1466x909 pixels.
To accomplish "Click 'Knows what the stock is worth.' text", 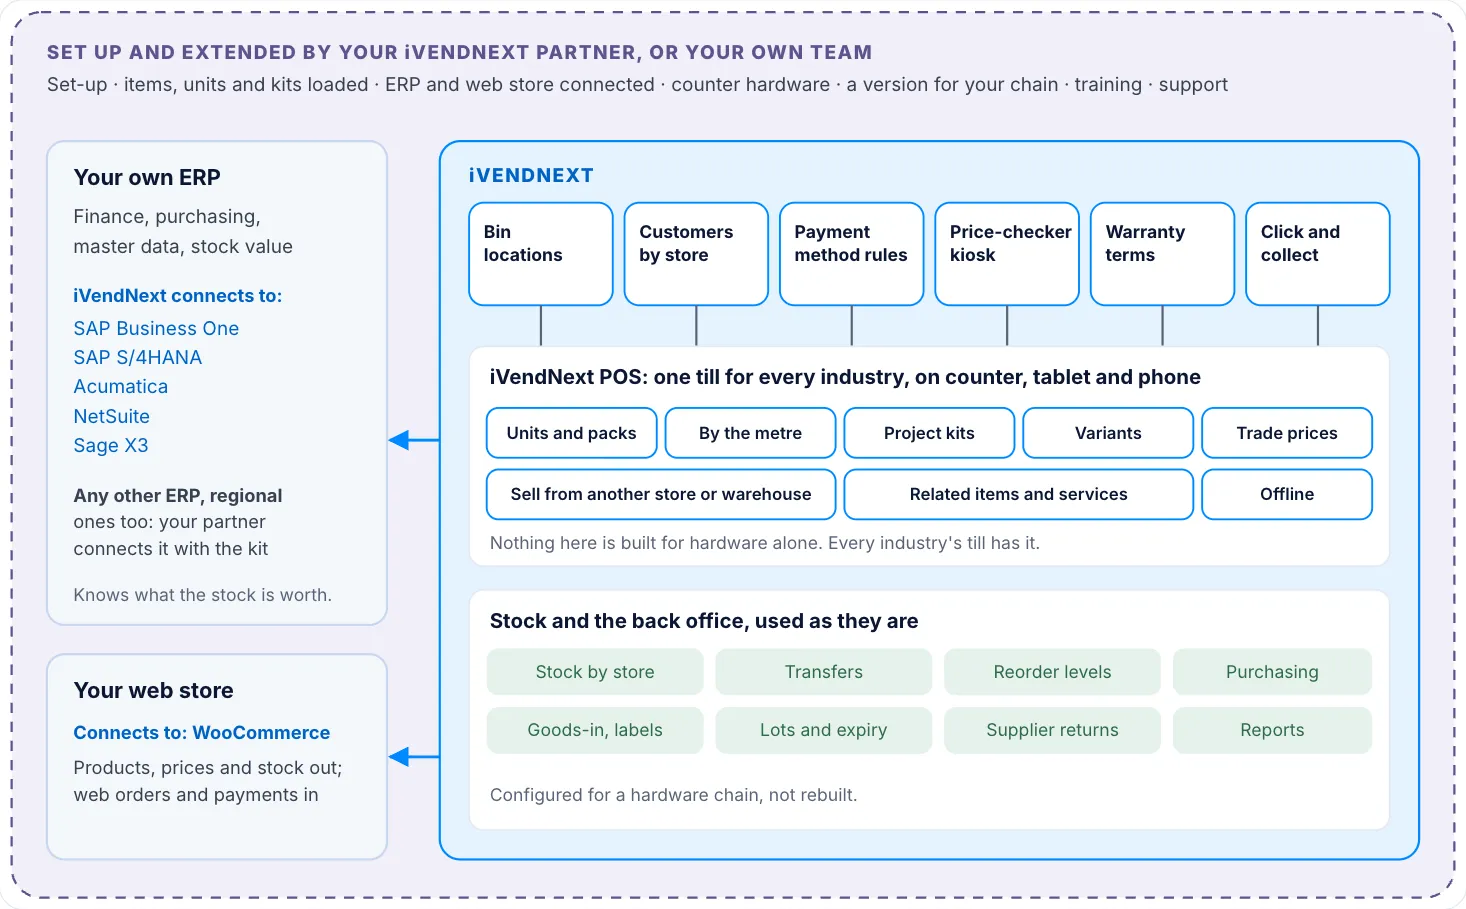I will coord(203,595).
